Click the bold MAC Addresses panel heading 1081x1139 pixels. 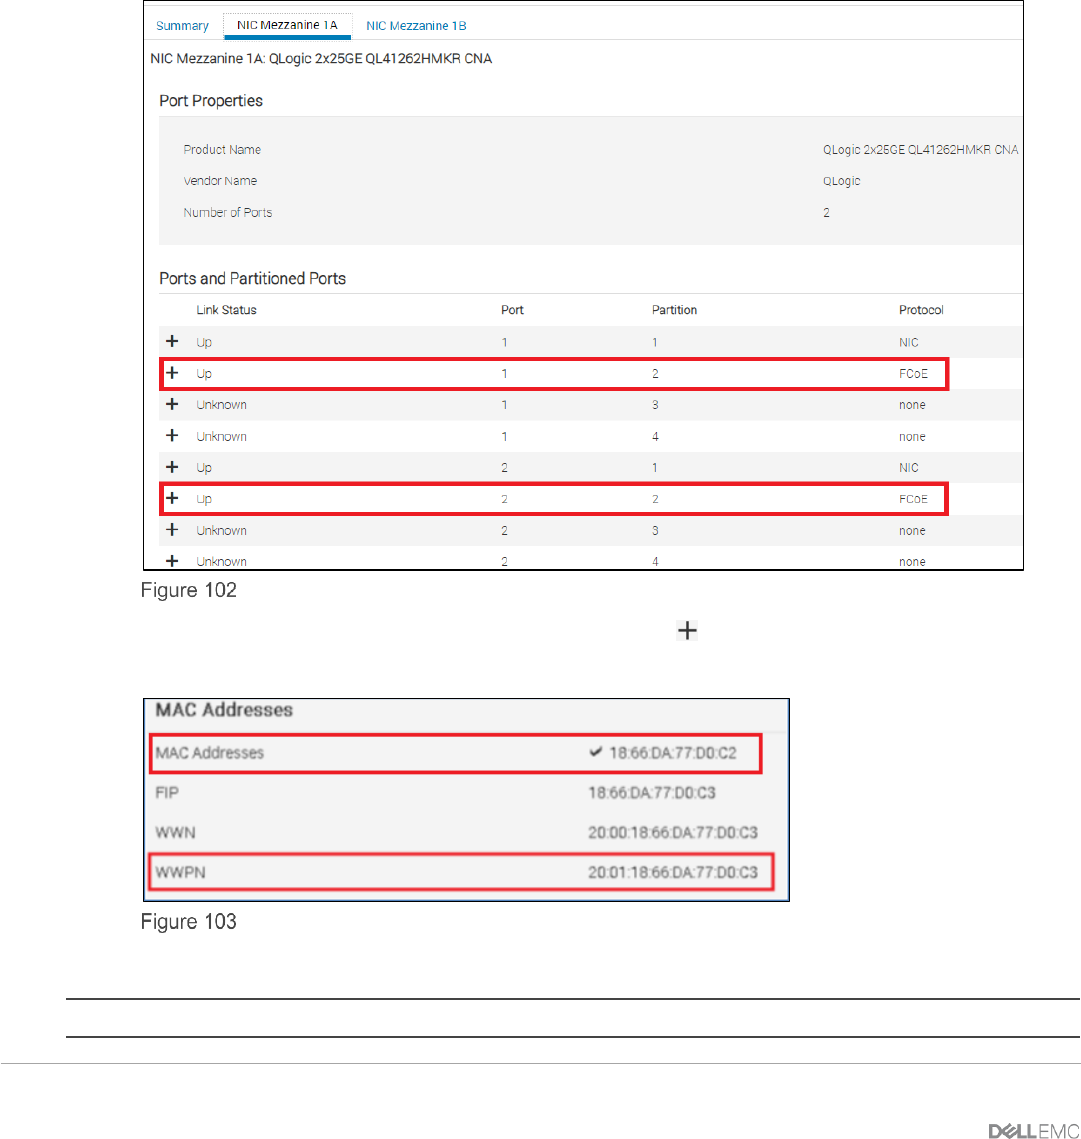click(x=224, y=710)
